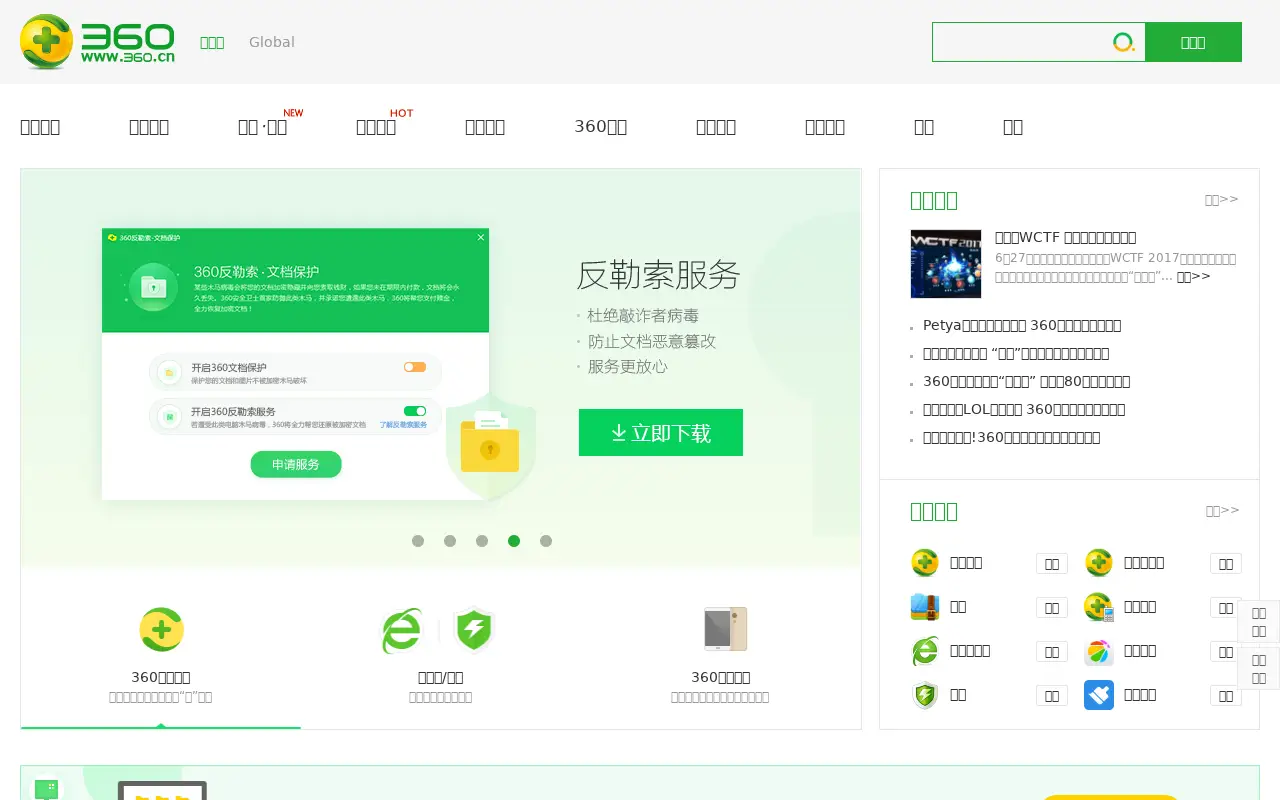
Task: Click the download button beside the colorful ball icon
Action: (1226, 651)
